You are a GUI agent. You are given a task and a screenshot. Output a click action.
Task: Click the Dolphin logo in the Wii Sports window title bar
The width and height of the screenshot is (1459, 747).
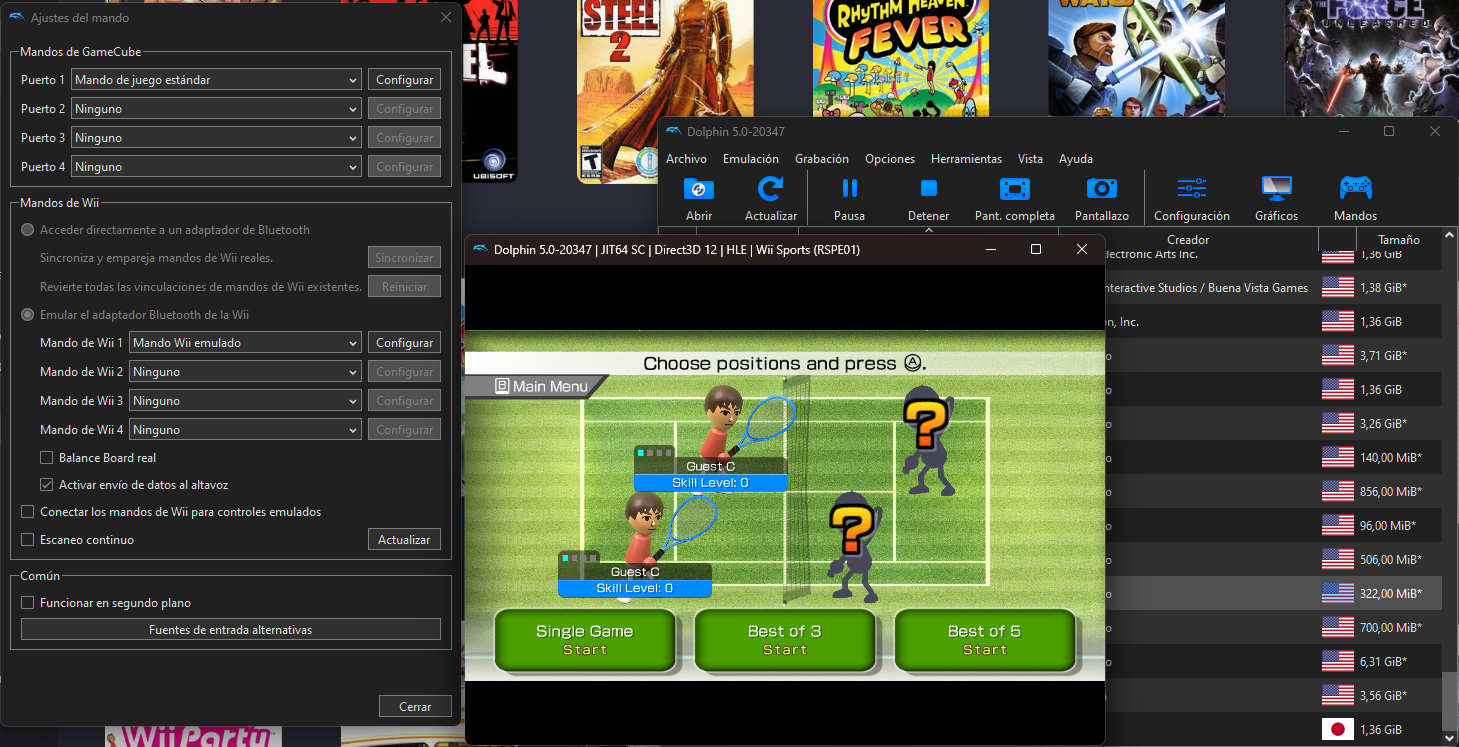480,249
